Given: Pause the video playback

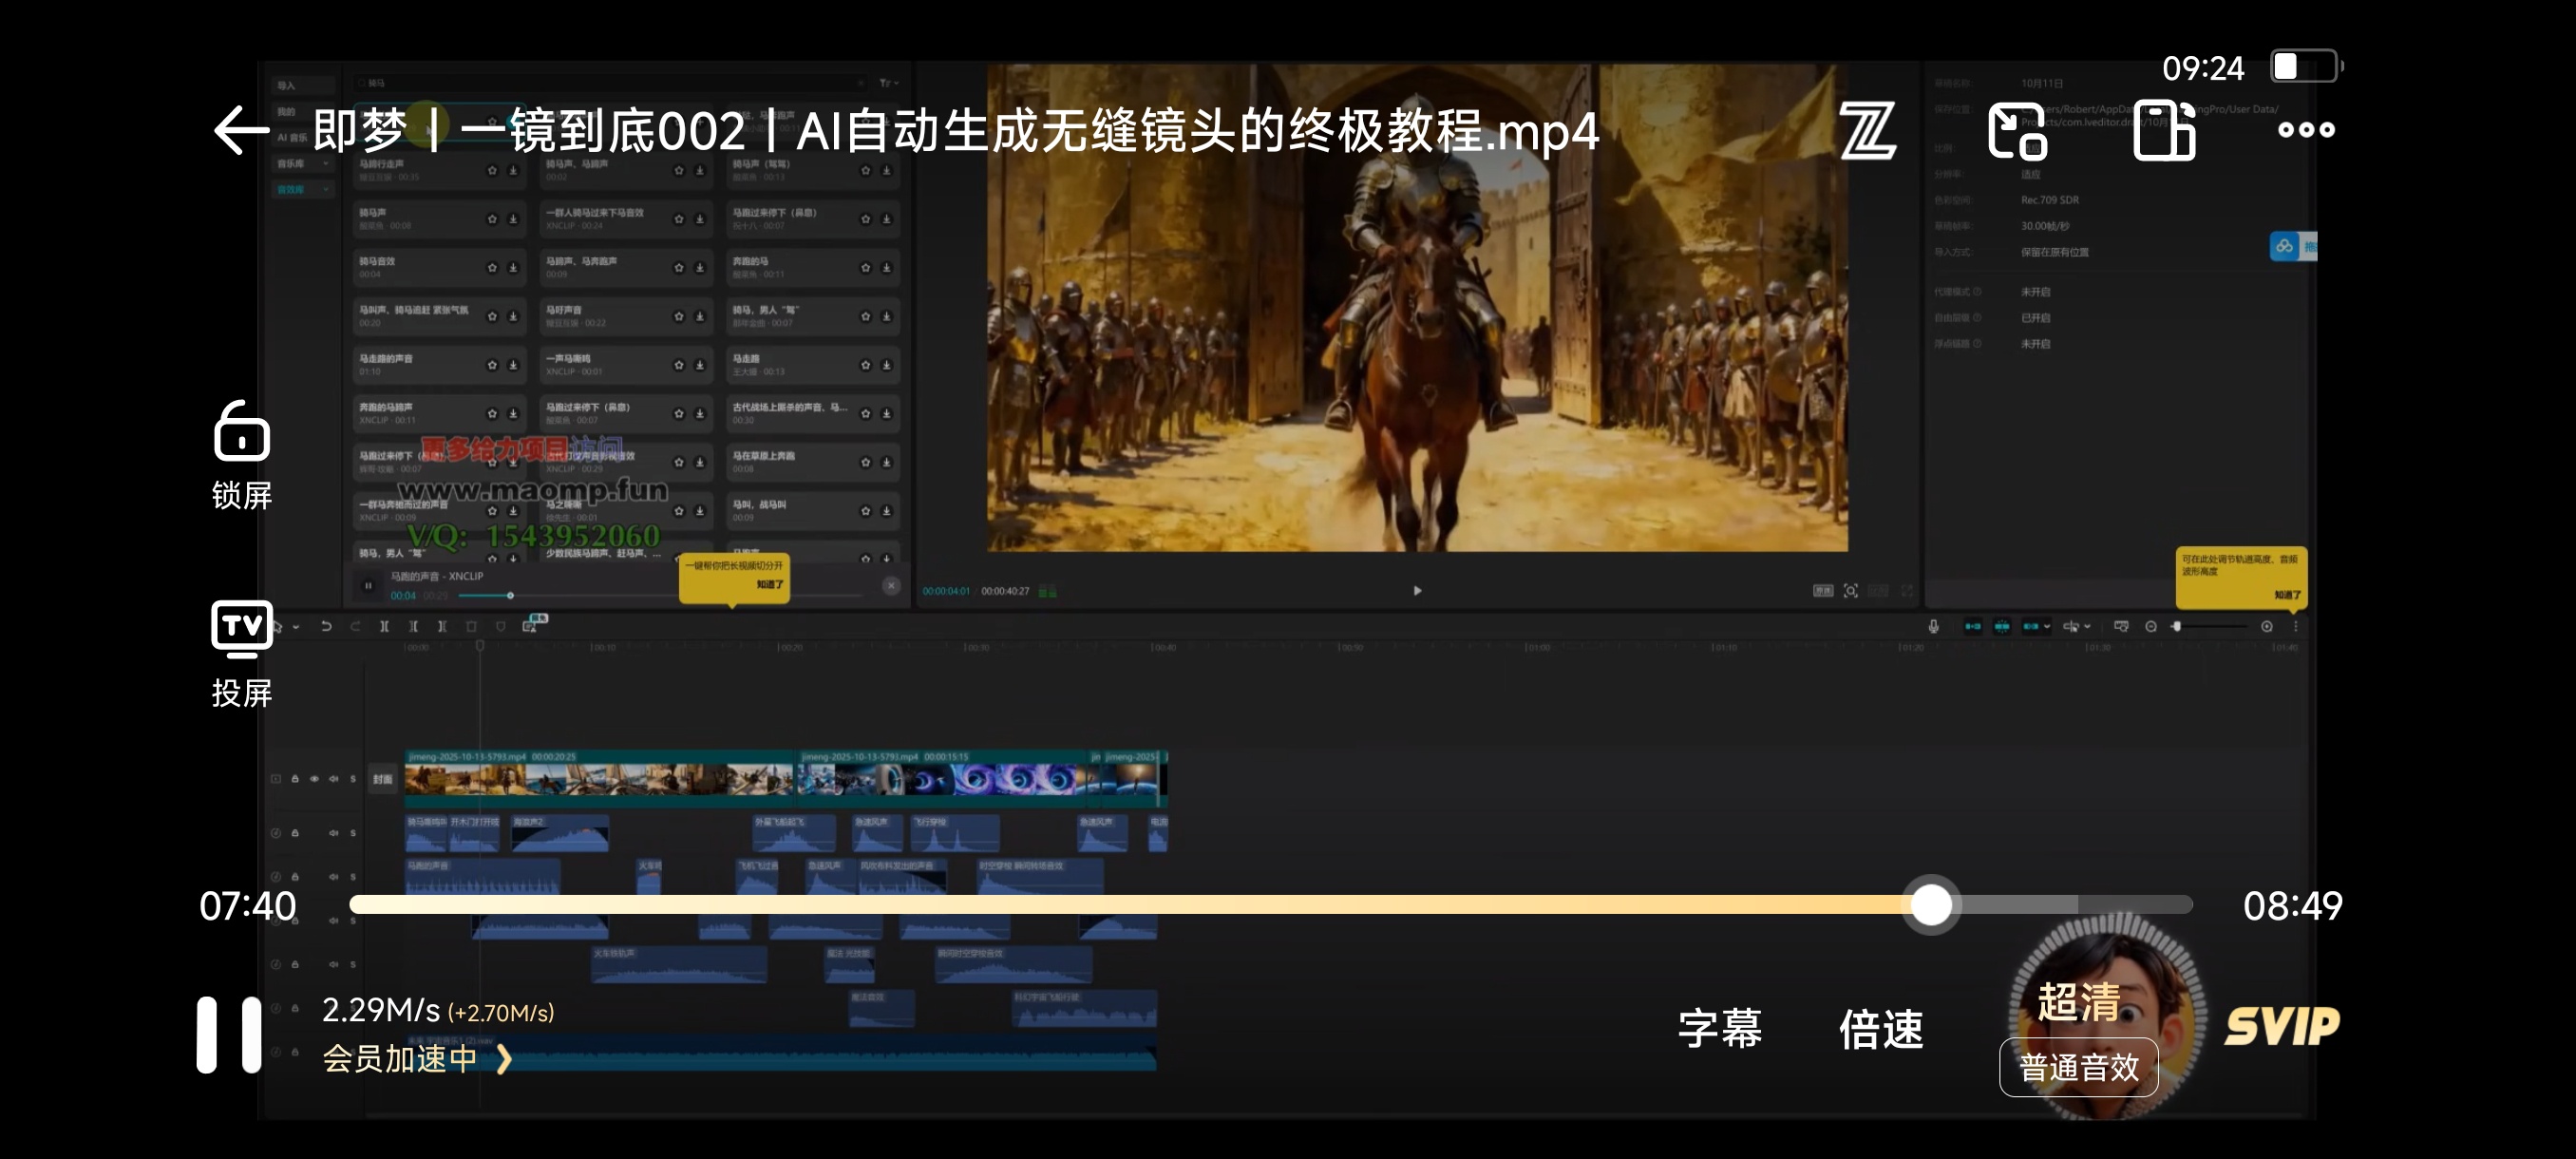Looking at the screenshot, I should coord(229,1034).
